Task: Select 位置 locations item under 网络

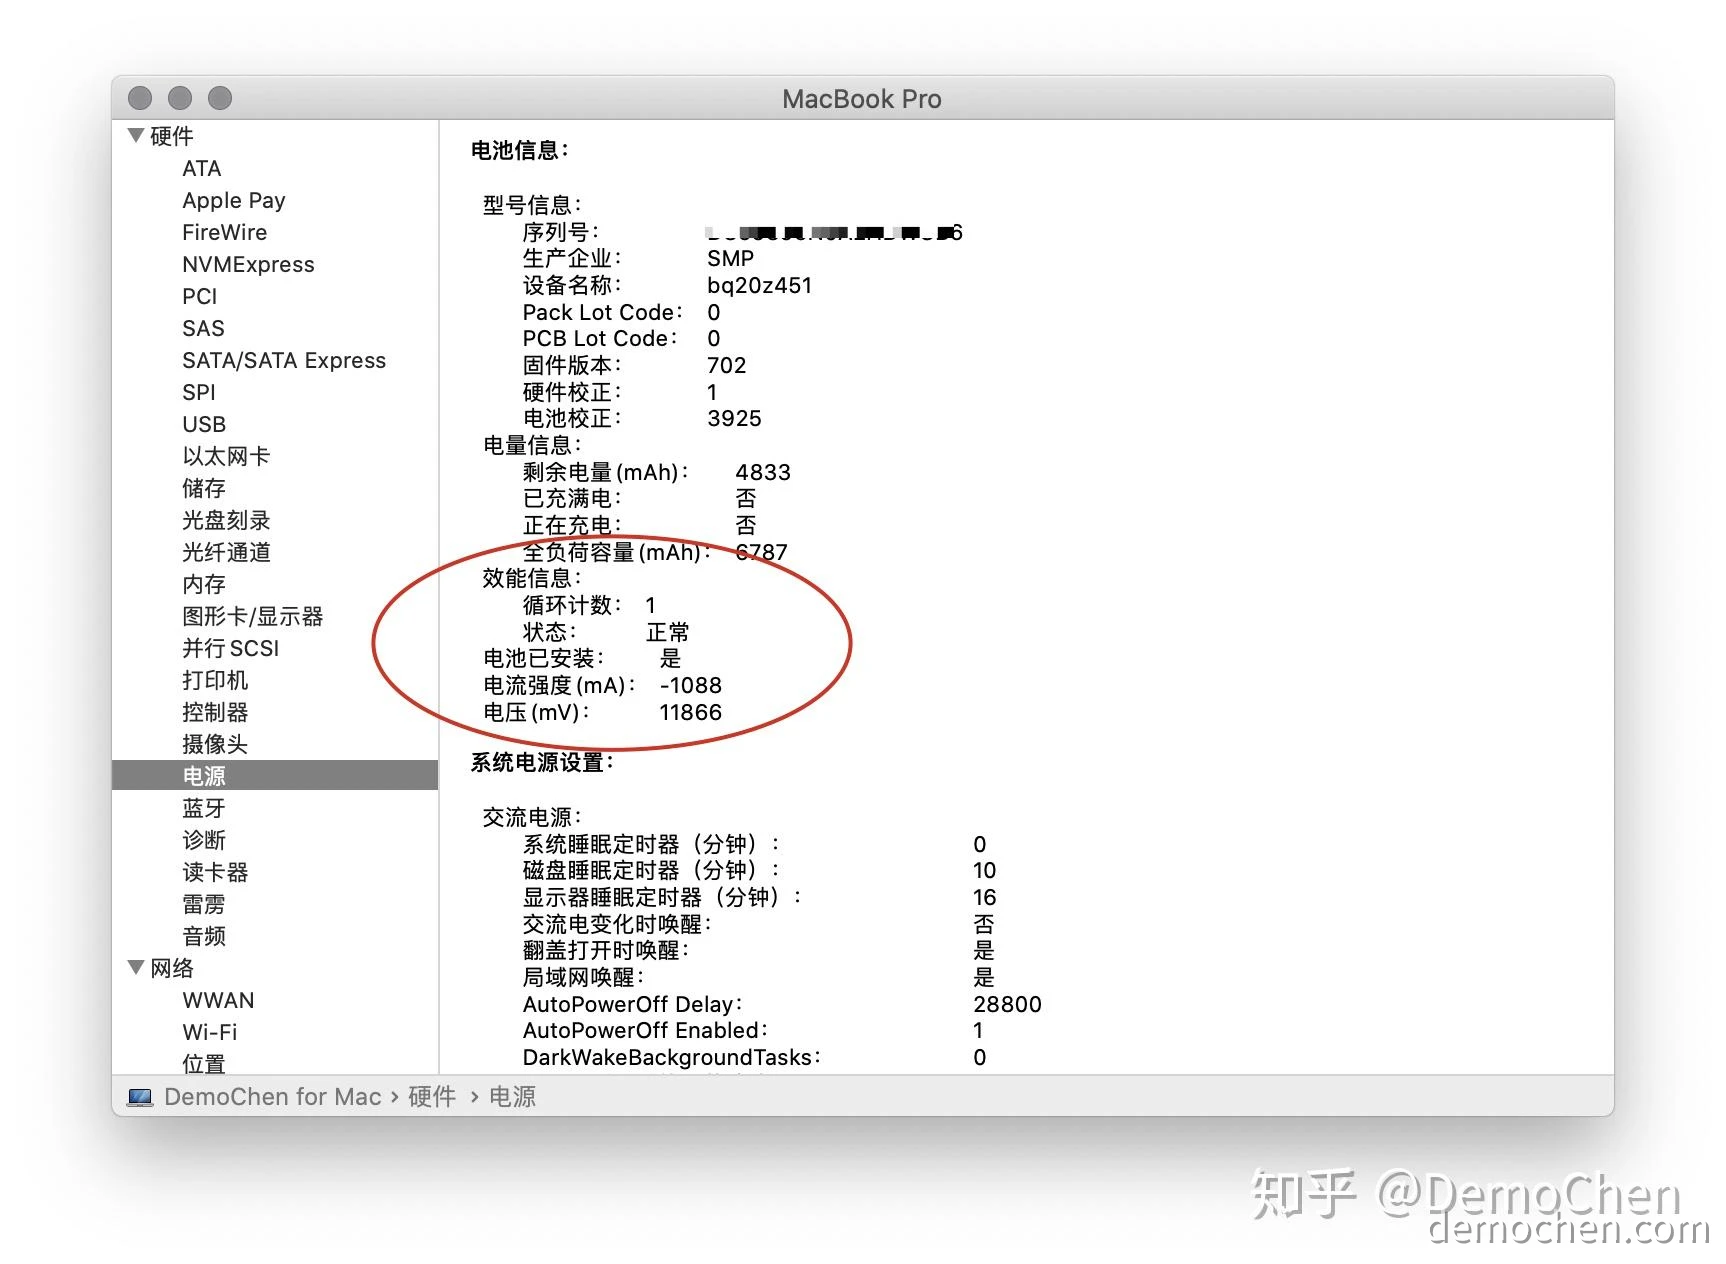Action: point(204,1064)
